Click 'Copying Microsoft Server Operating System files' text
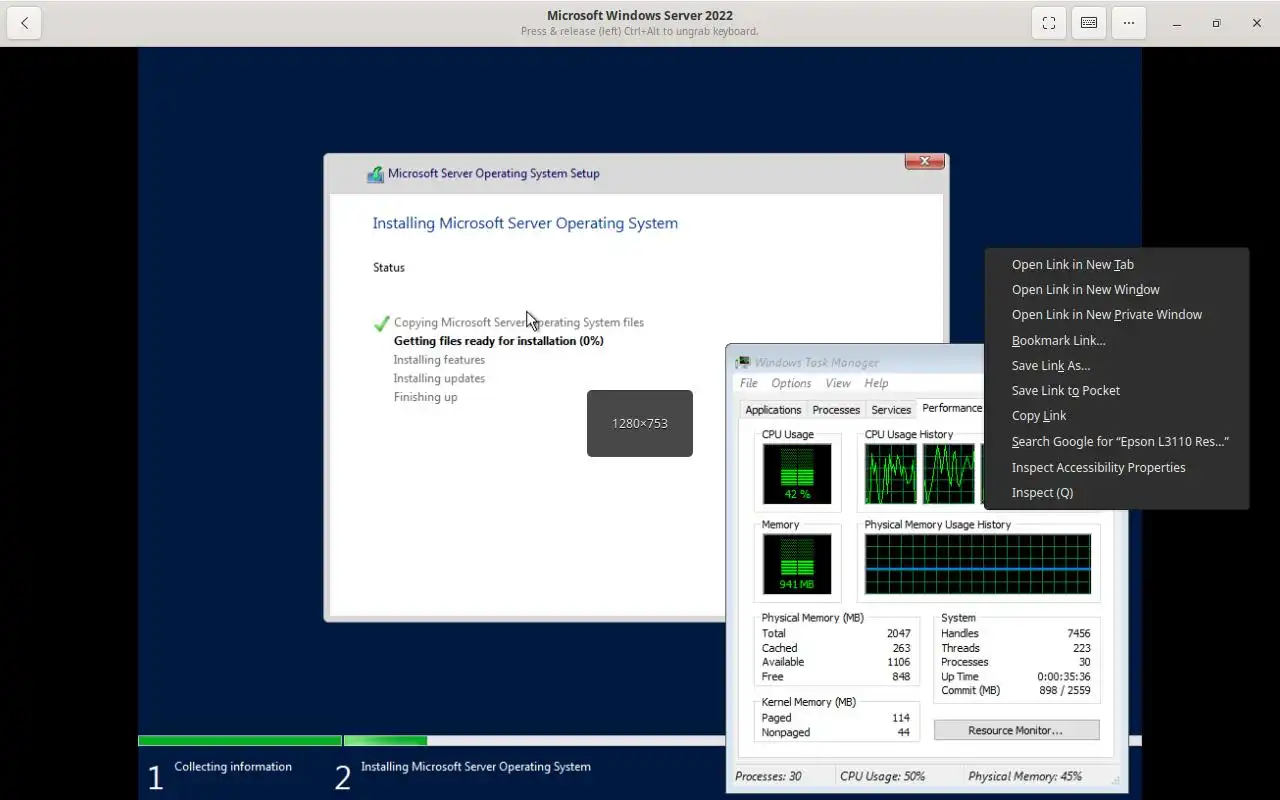1280x800 pixels. (519, 322)
